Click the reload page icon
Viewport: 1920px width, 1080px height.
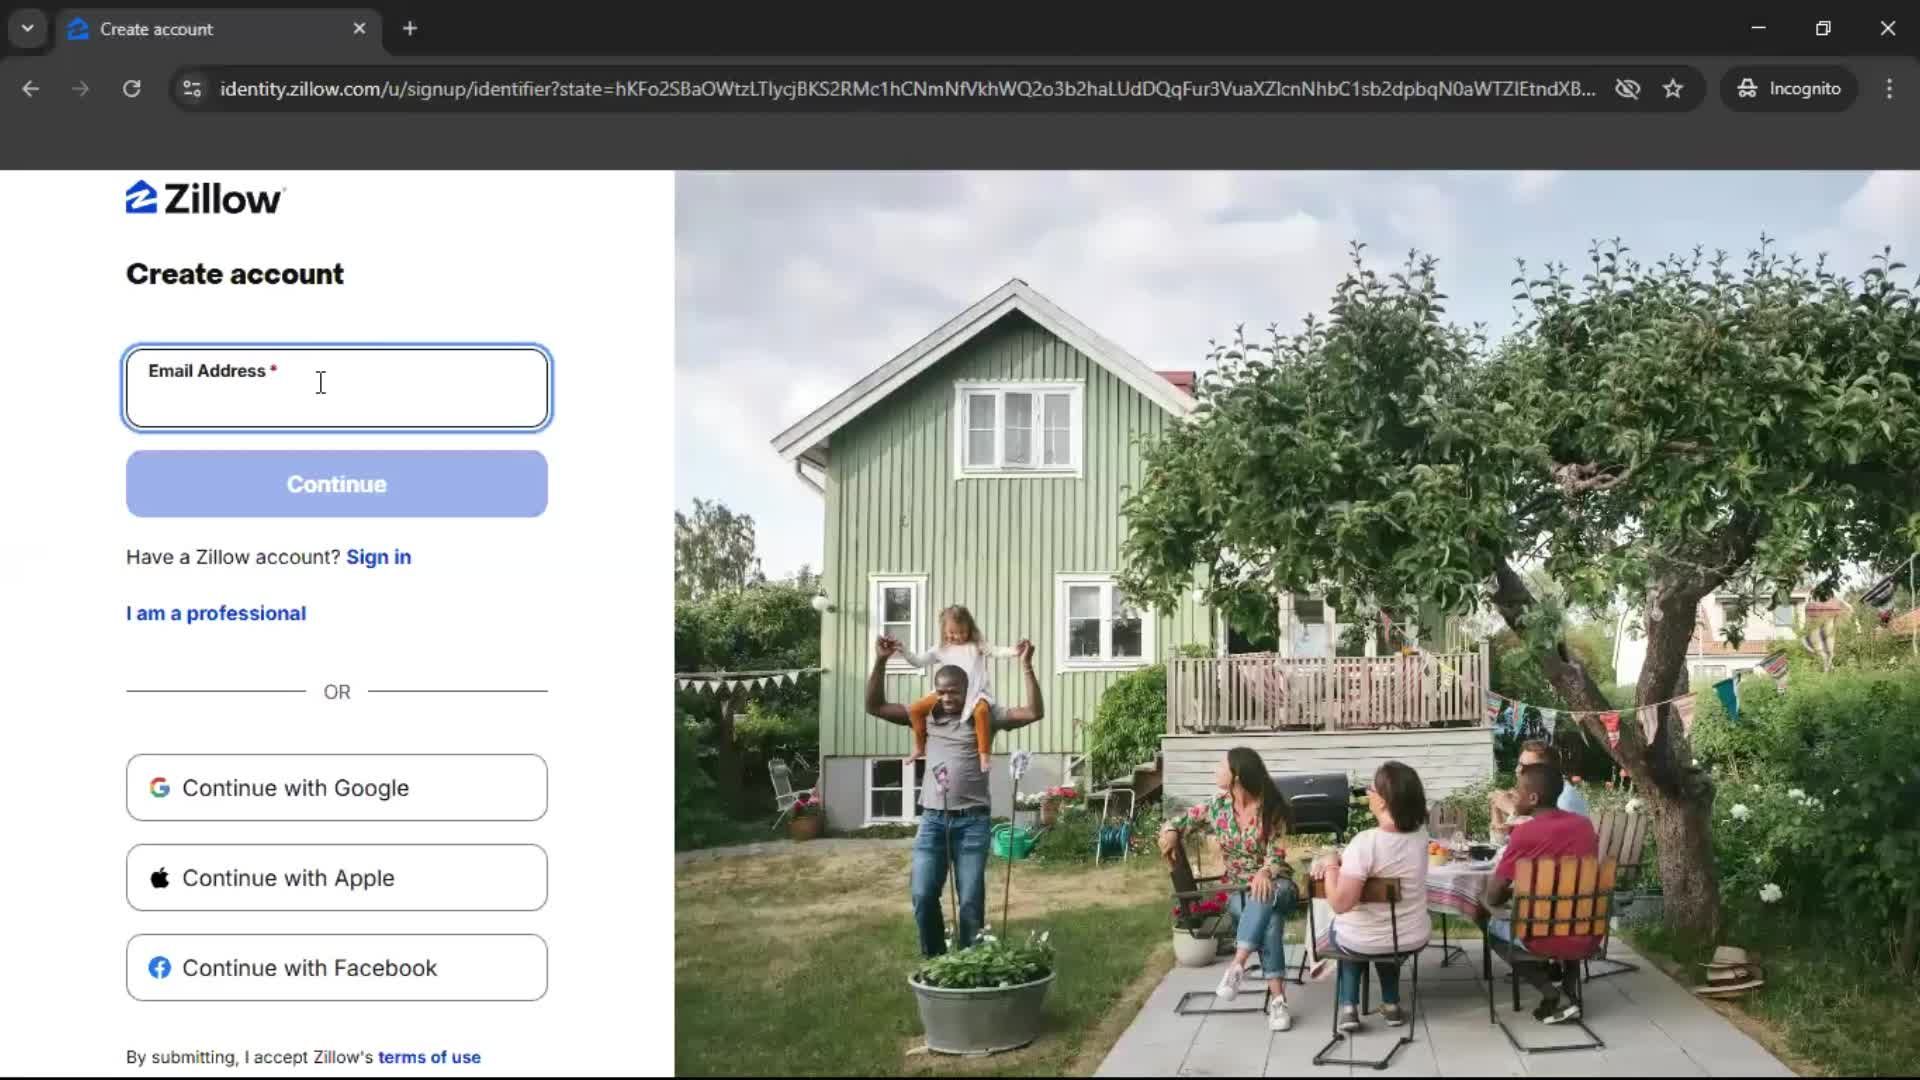[131, 88]
